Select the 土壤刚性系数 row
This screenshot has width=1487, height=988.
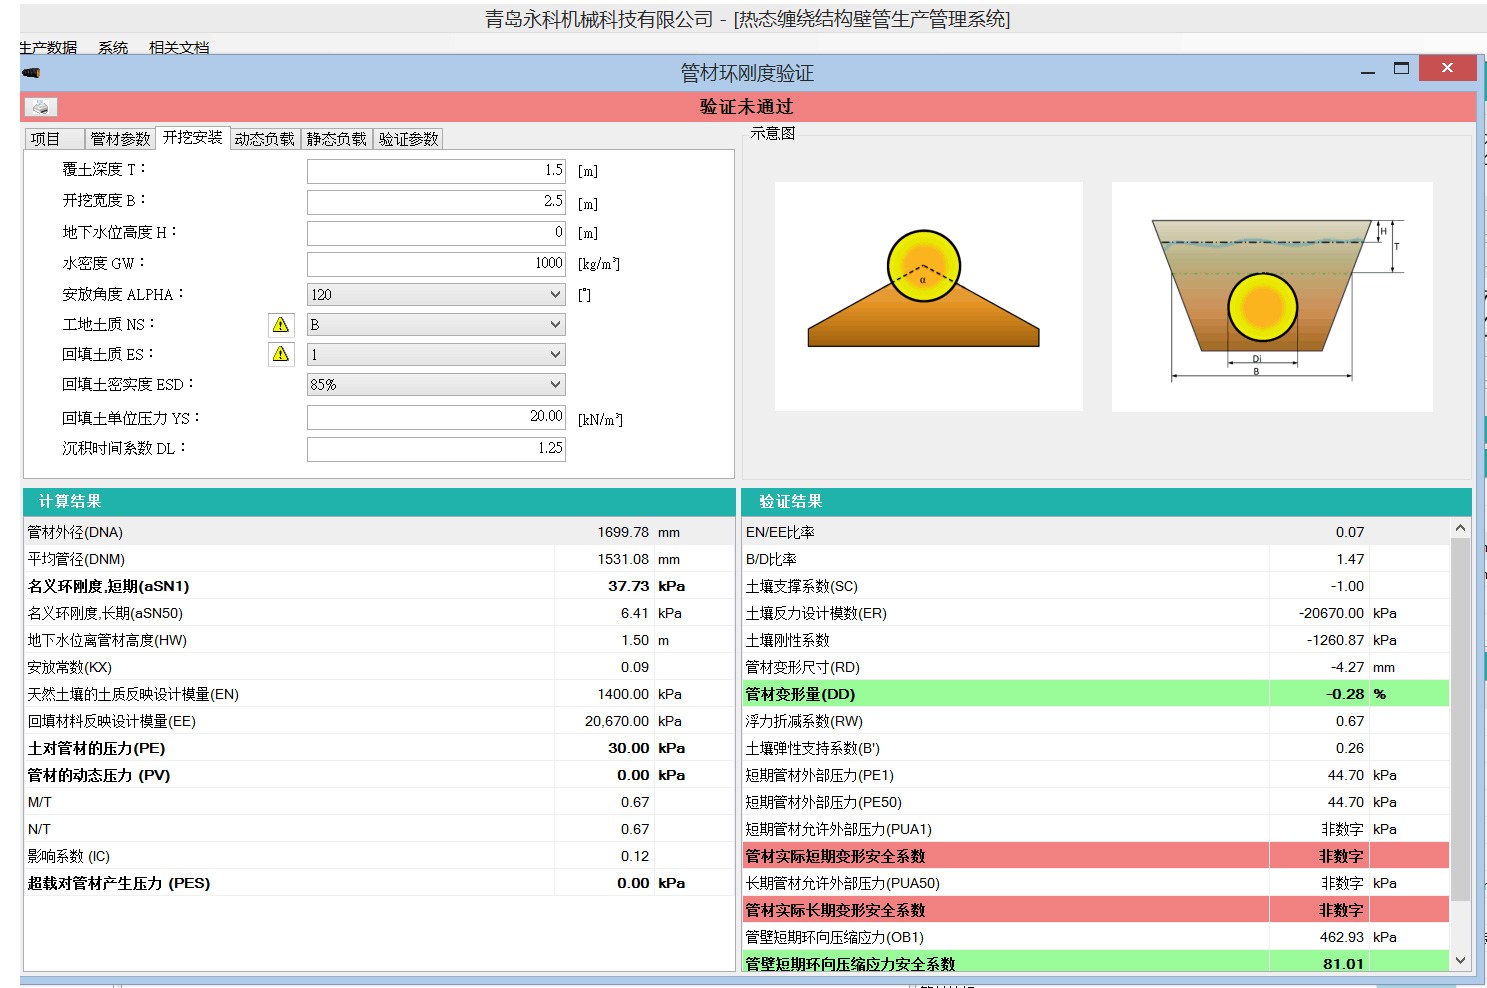point(1096,640)
